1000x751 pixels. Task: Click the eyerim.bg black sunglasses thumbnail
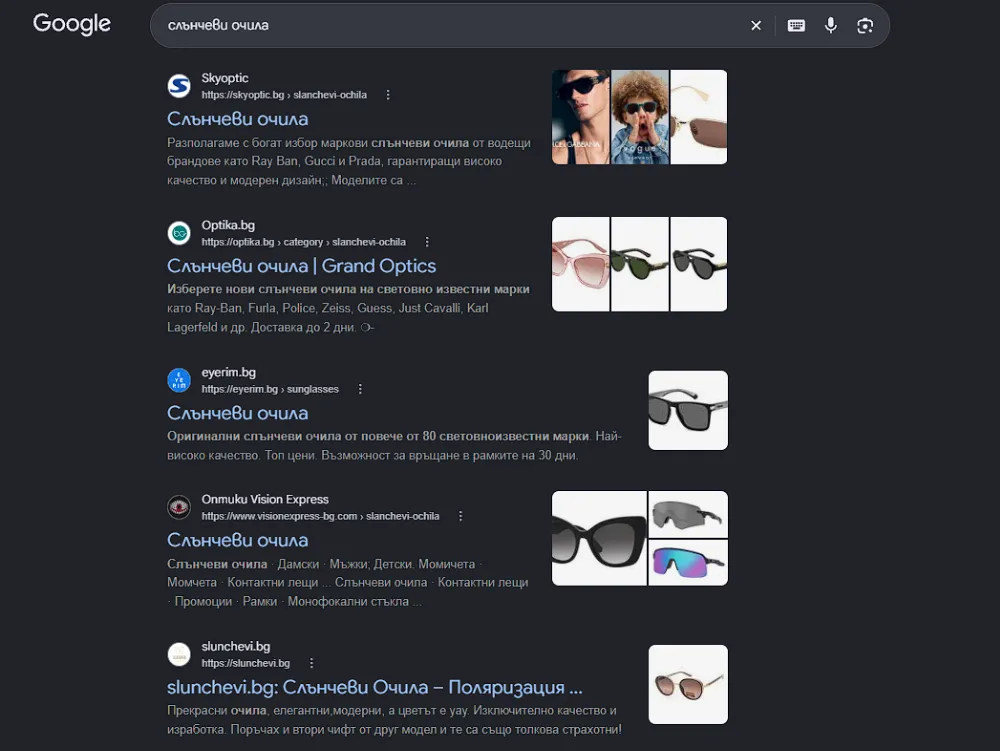pyautogui.click(x=688, y=411)
